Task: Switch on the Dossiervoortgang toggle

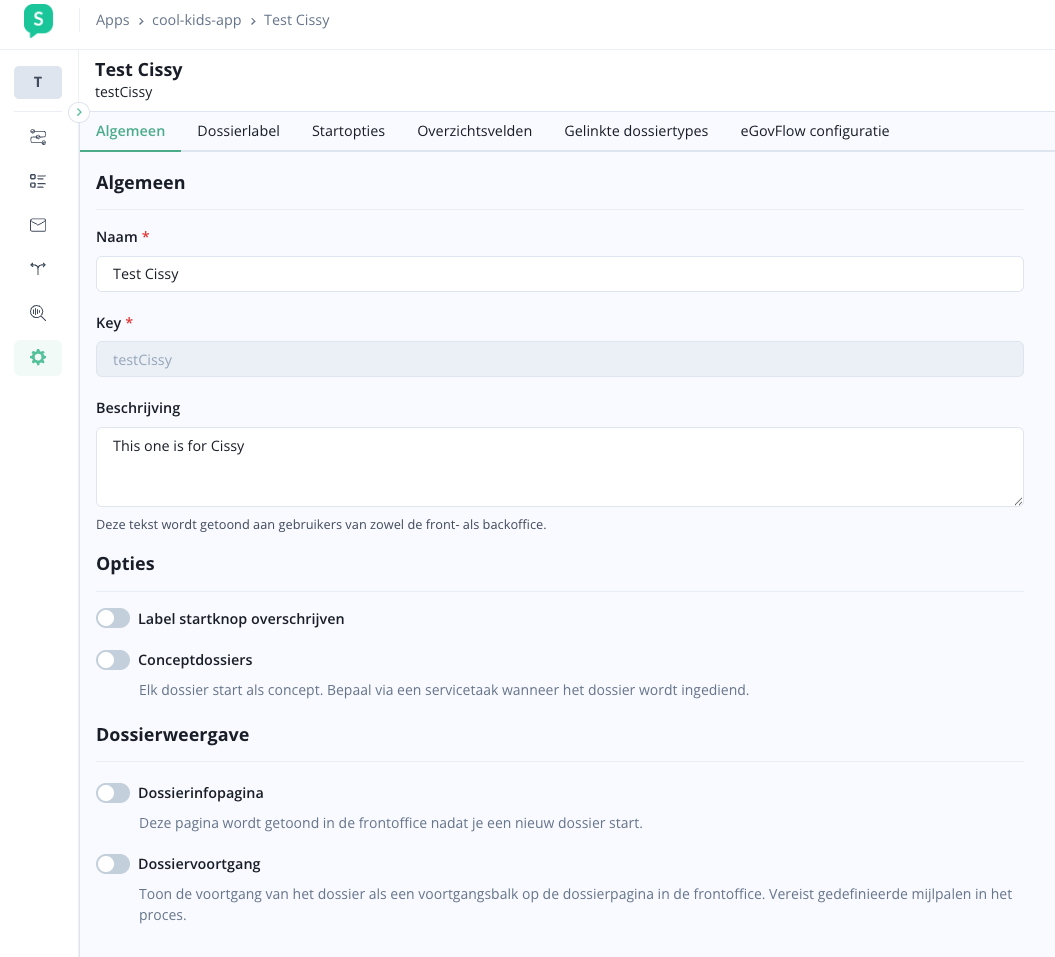Action: (x=113, y=864)
